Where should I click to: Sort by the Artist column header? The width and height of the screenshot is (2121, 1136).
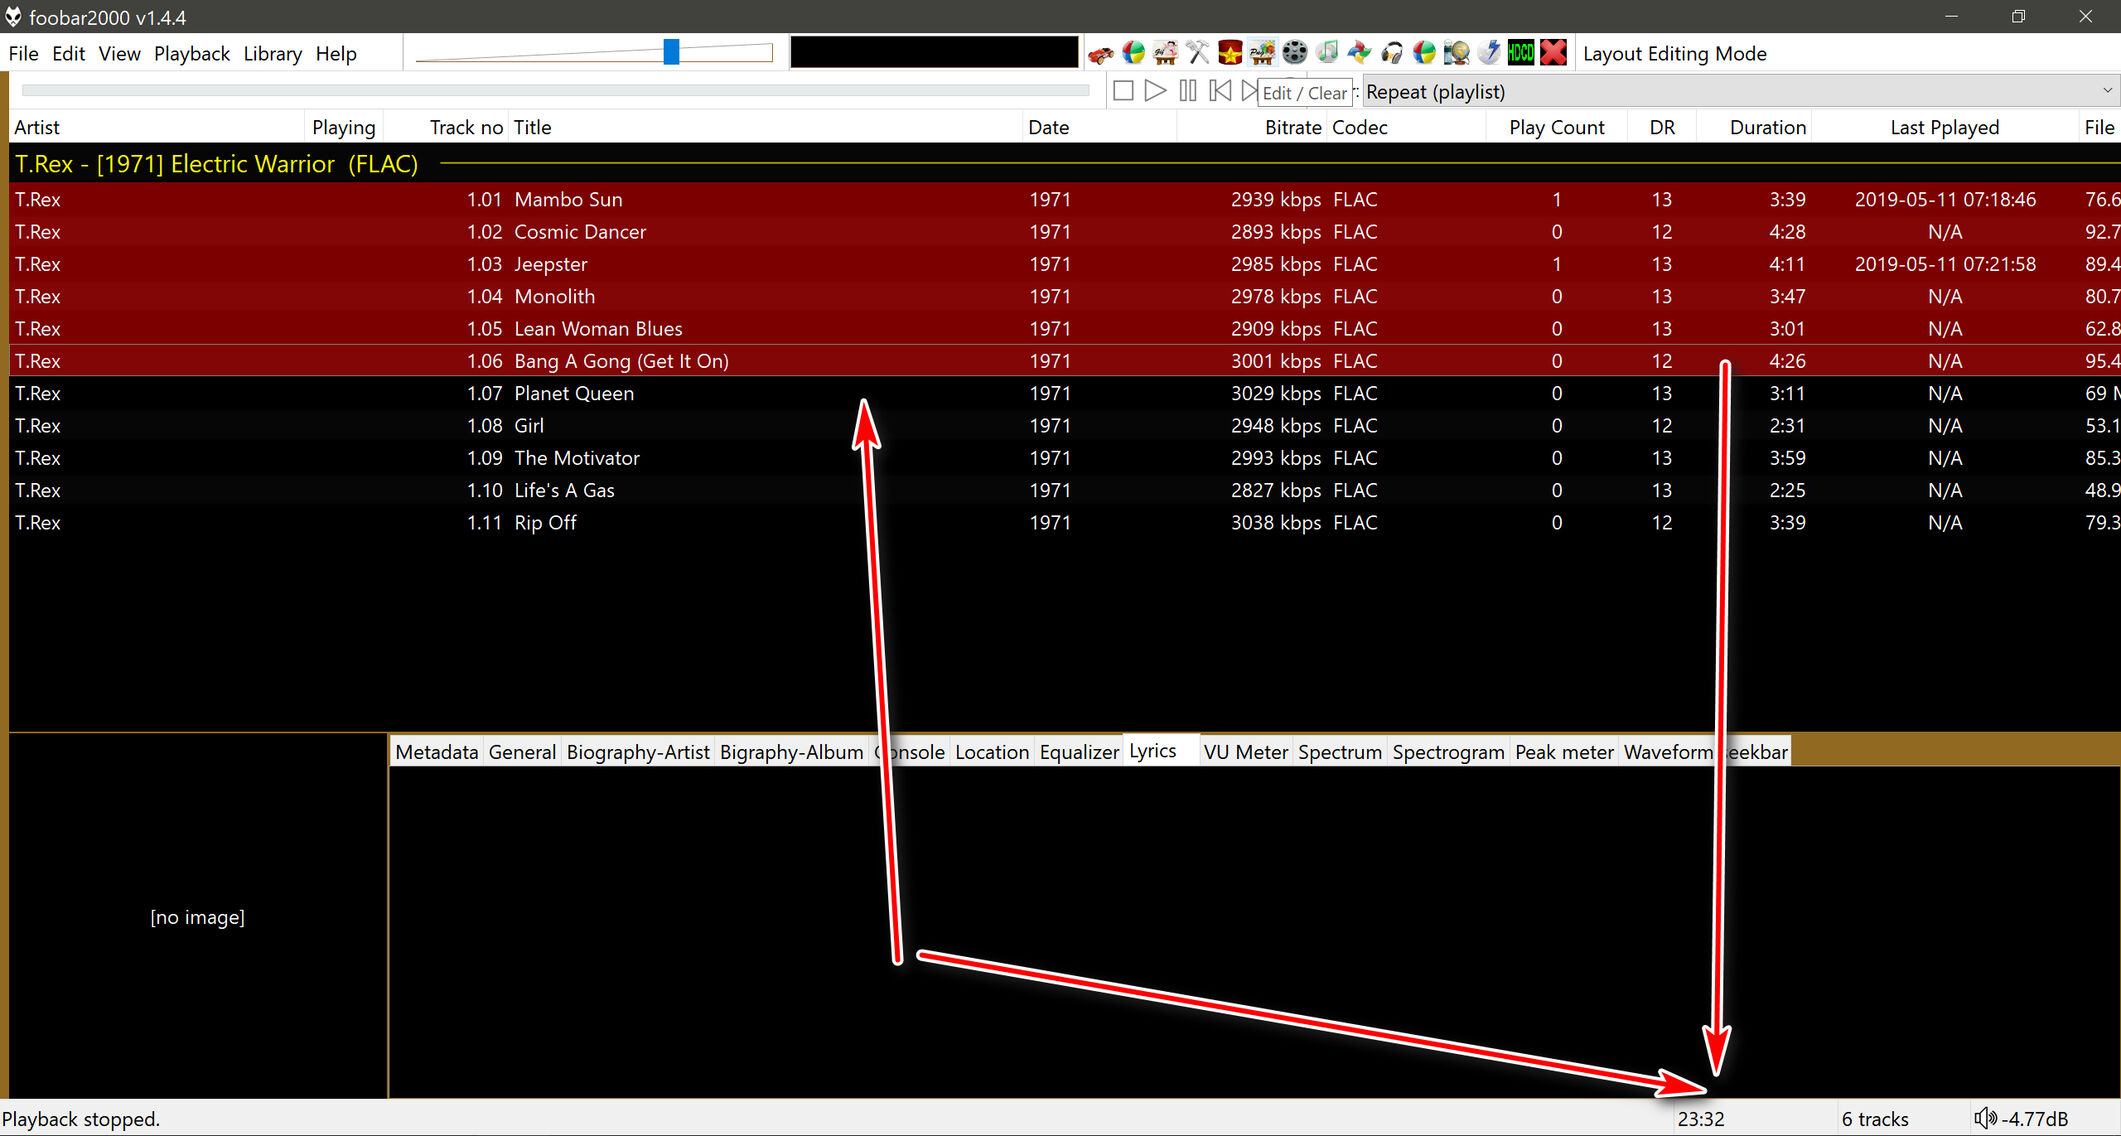156,127
